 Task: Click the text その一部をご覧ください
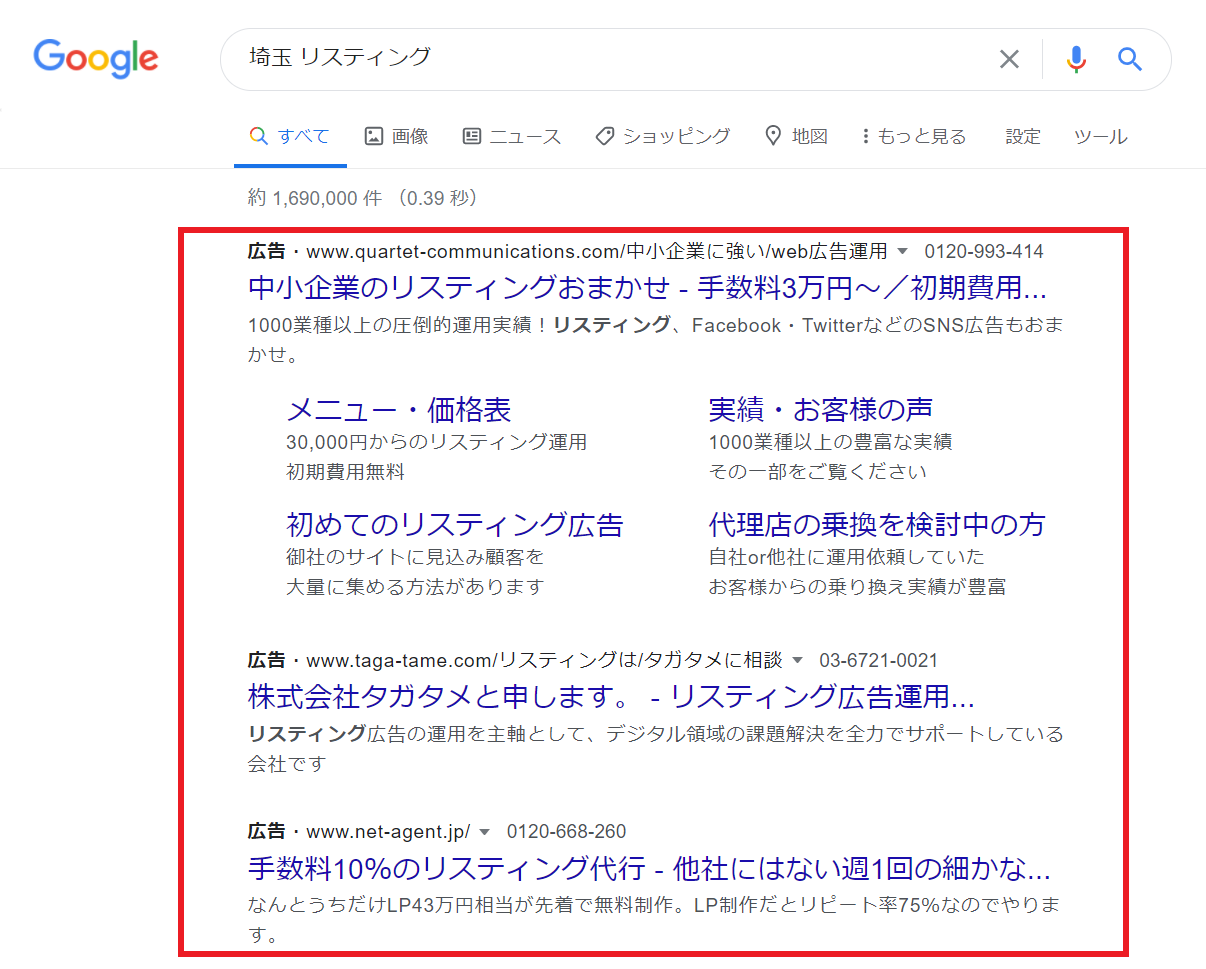click(x=818, y=472)
